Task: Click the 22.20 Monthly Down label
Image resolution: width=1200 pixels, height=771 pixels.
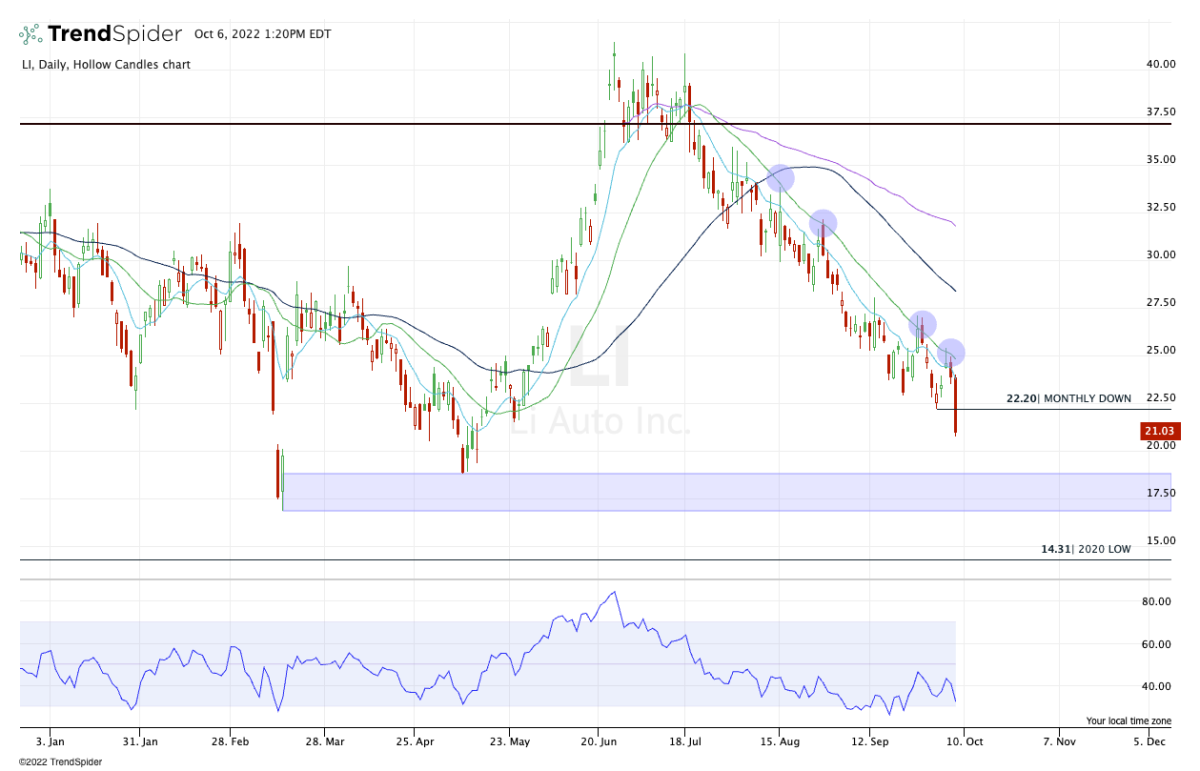Action: (1068, 398)
